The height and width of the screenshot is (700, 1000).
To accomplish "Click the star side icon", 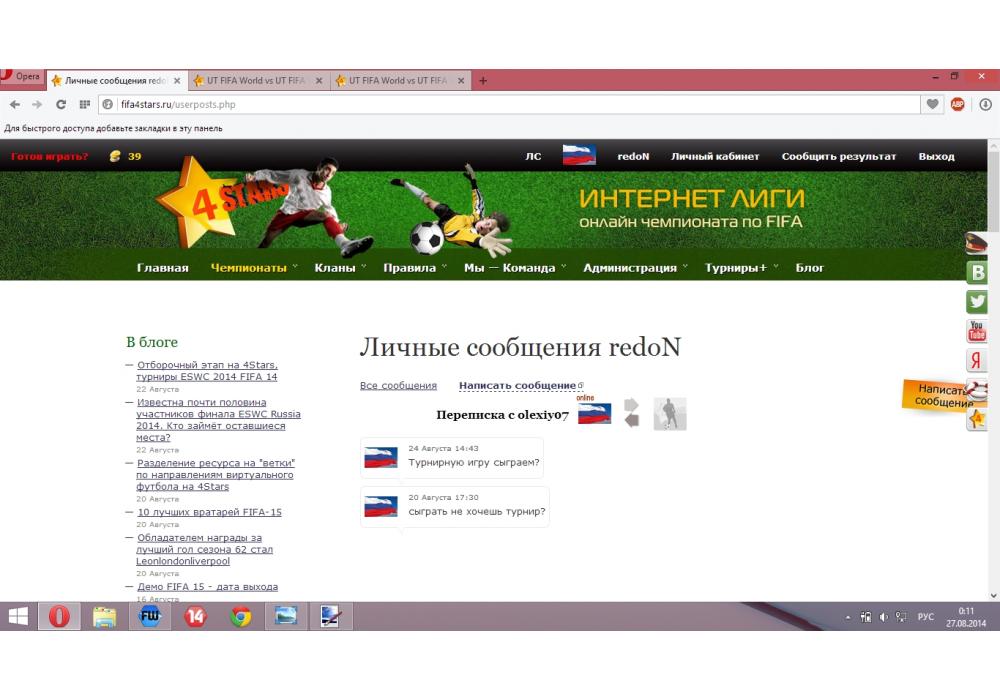I will [977, 419].
